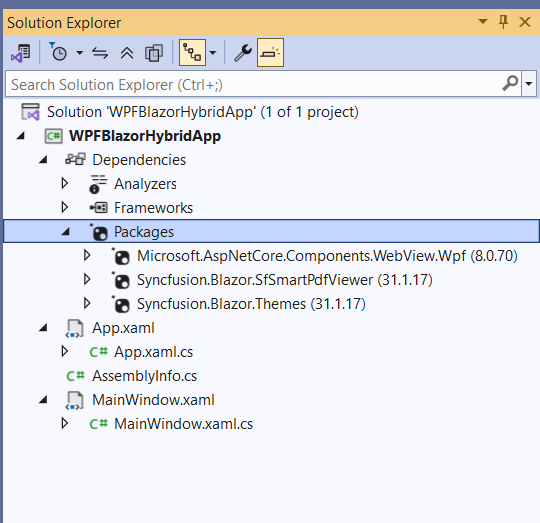
Task: Select App.xaml file
Action: 123,328
